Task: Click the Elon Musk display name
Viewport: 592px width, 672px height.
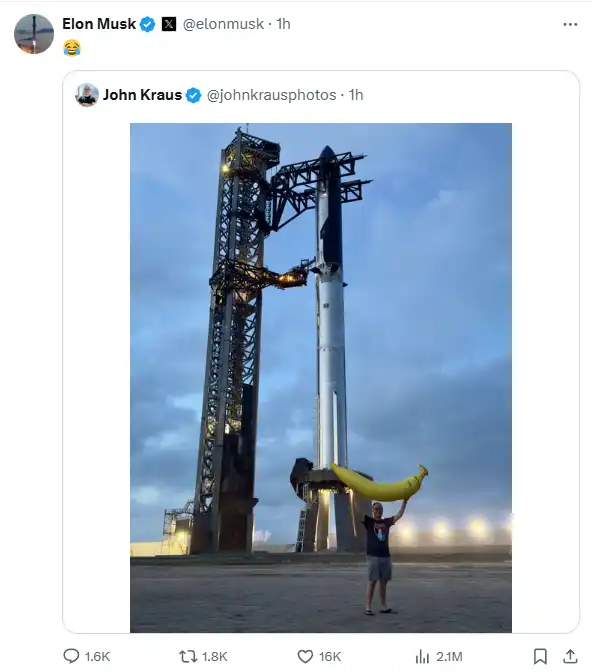Action: (99, 24)
